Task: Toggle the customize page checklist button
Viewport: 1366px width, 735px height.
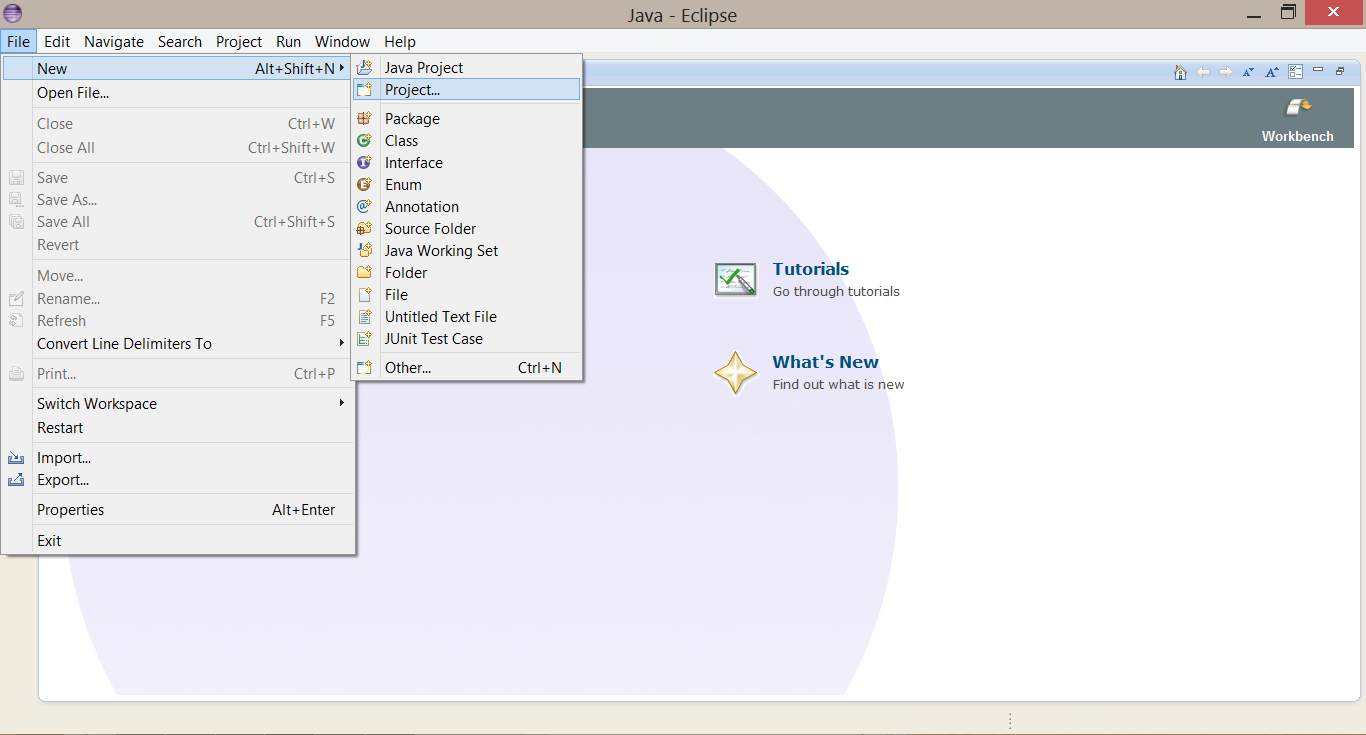Action: tap(1296, 72)
